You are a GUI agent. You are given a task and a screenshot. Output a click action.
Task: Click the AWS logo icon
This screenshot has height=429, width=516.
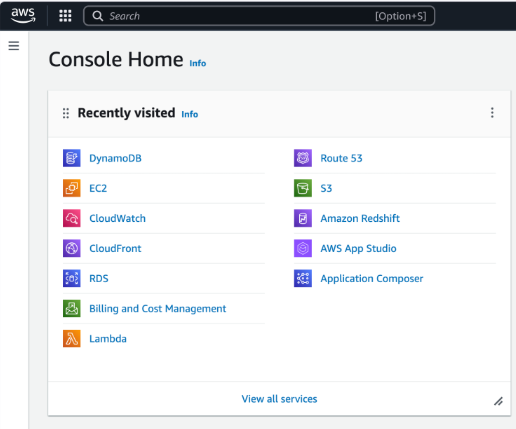(x=23, y=15)
